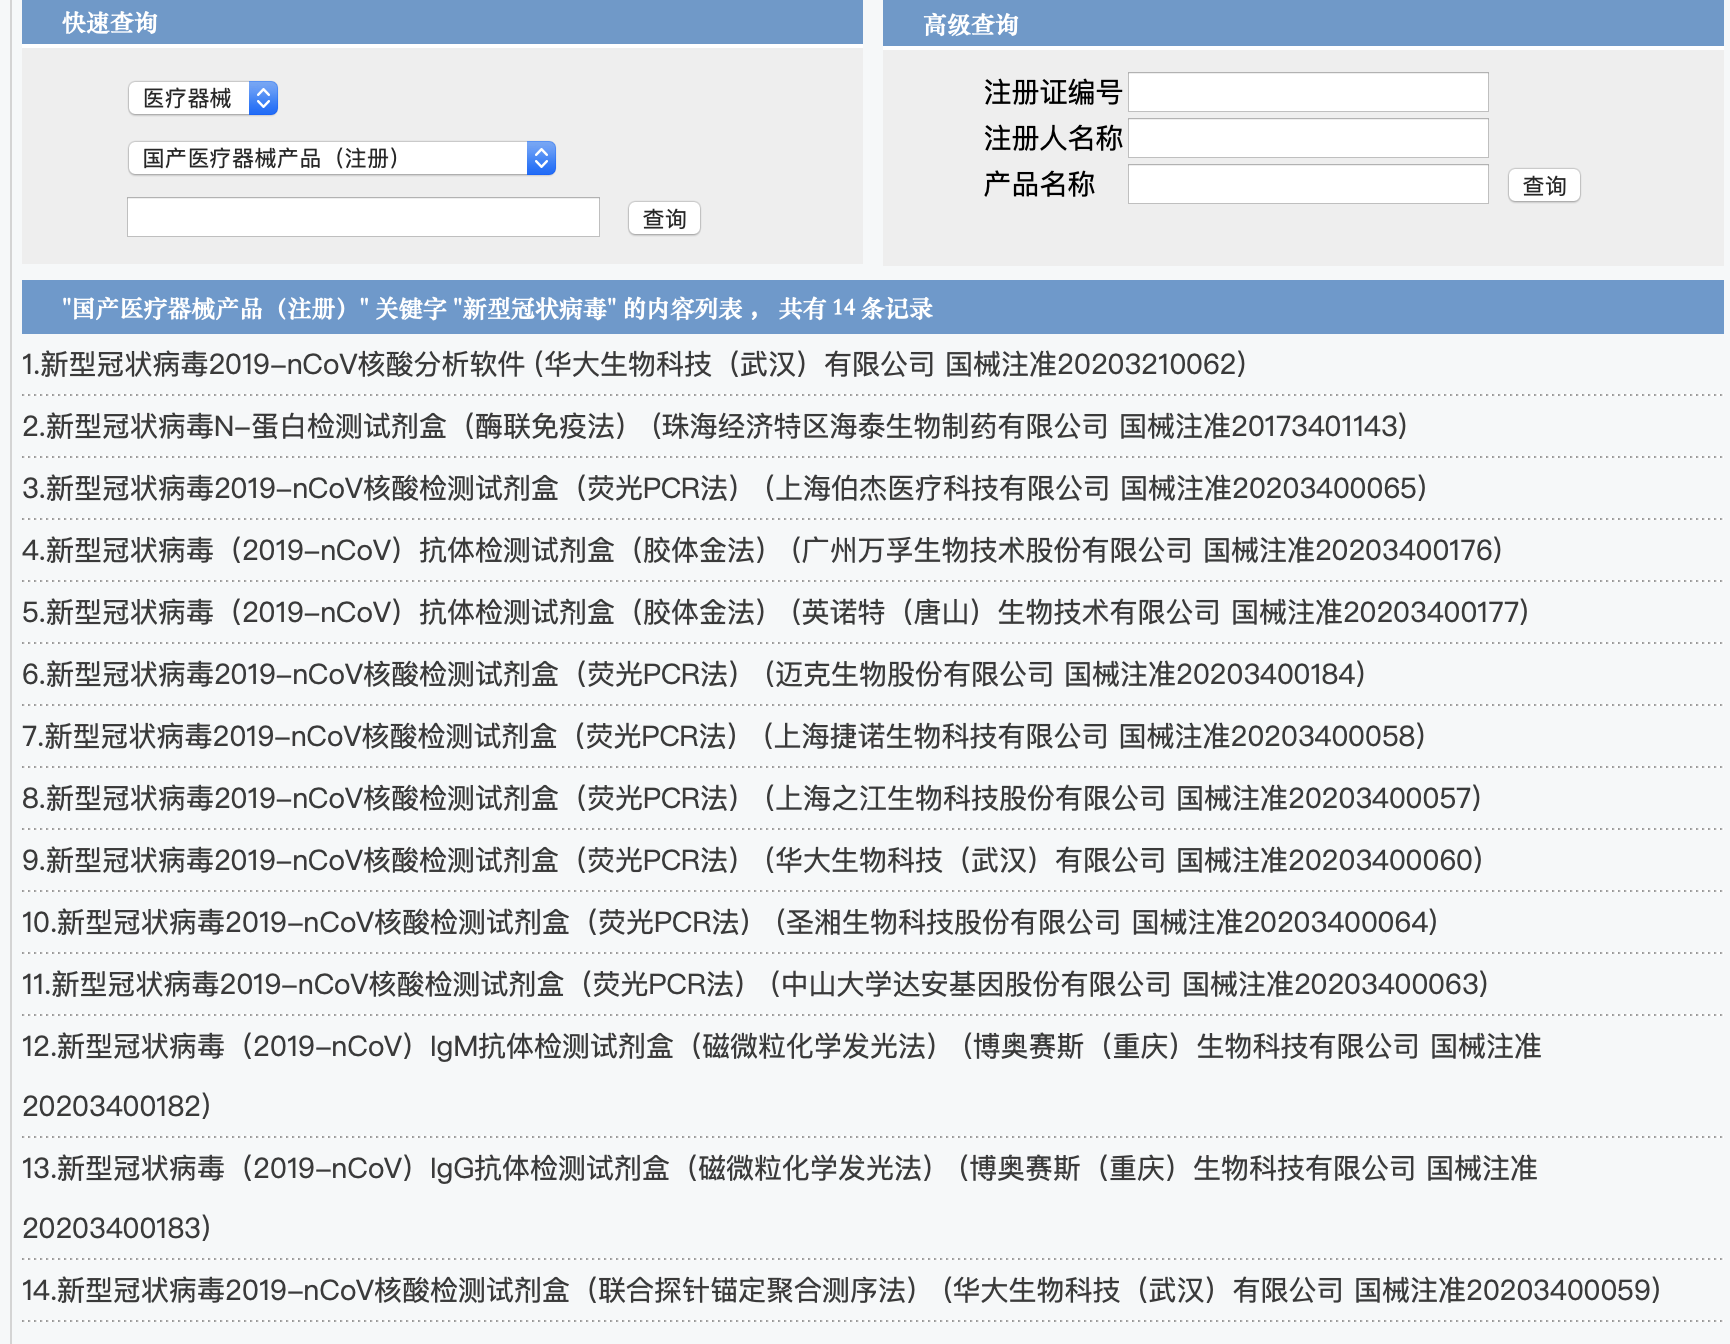Open result 8 from 上海之江生物科技
Image resolution: width=1730 pixels, height=1344 pixels.
coord(751,798)
